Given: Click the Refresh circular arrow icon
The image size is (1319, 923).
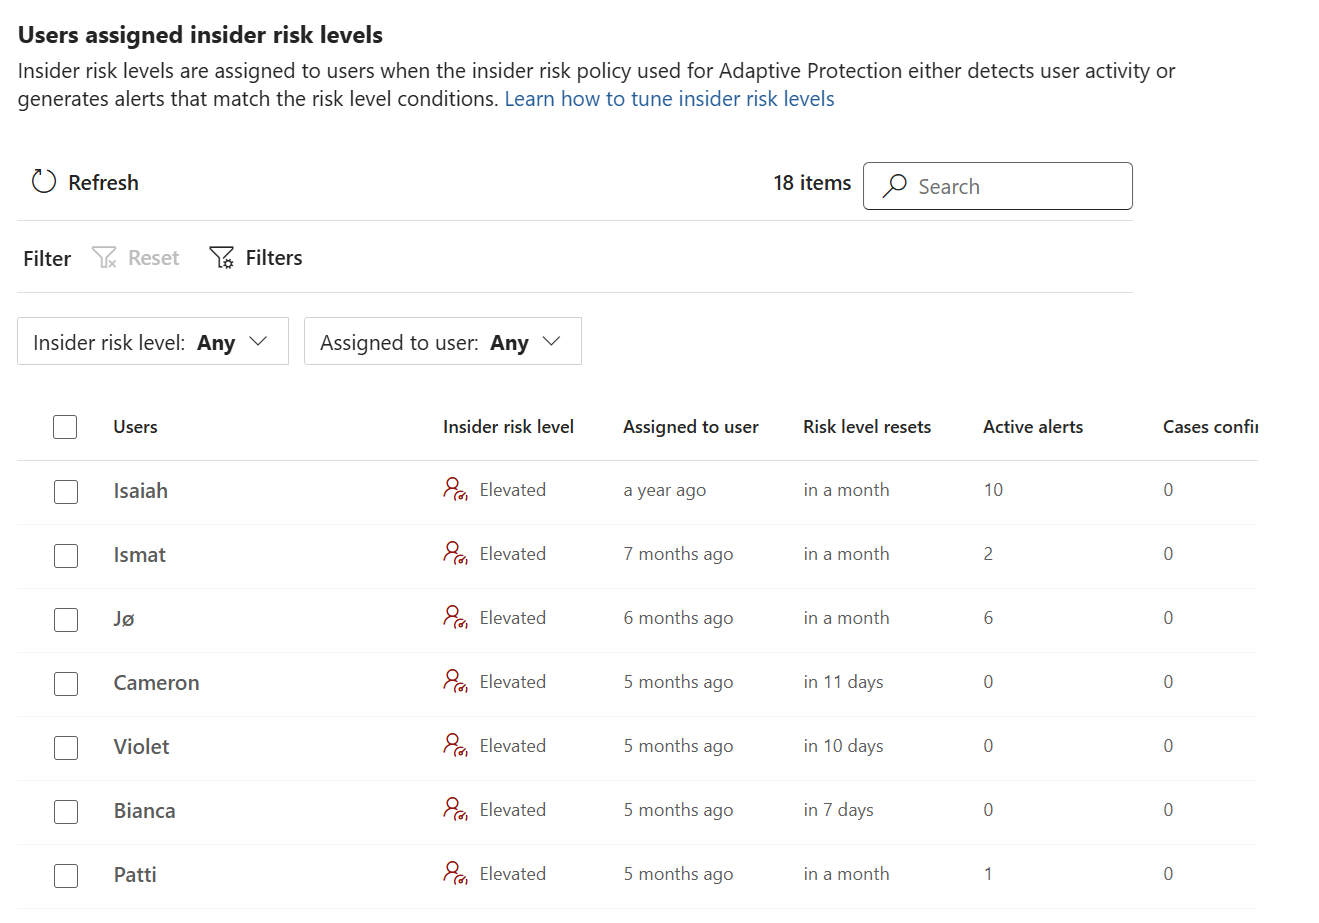Looking at the screenshot, I should (x=44, y=182).
